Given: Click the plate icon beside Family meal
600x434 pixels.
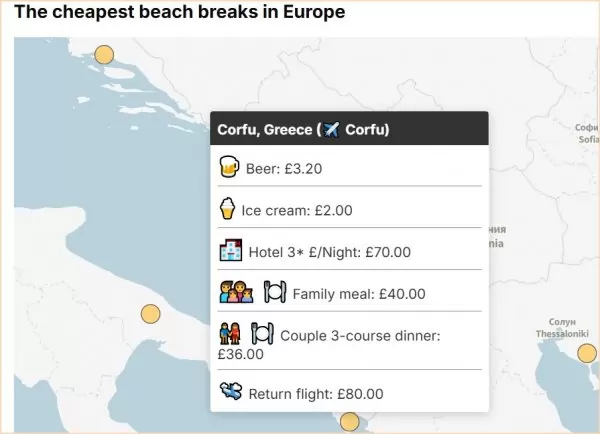Looking at the screenshot, I should (x=275, y=292).
